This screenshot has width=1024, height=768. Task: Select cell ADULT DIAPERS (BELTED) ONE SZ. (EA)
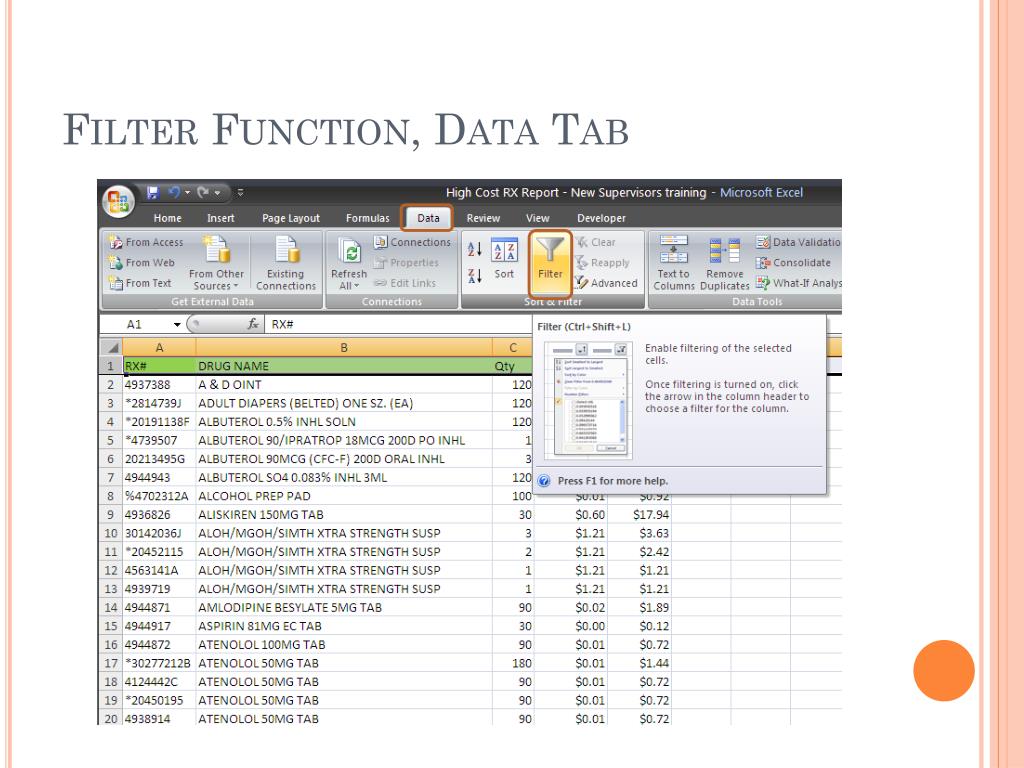[344, 403]
